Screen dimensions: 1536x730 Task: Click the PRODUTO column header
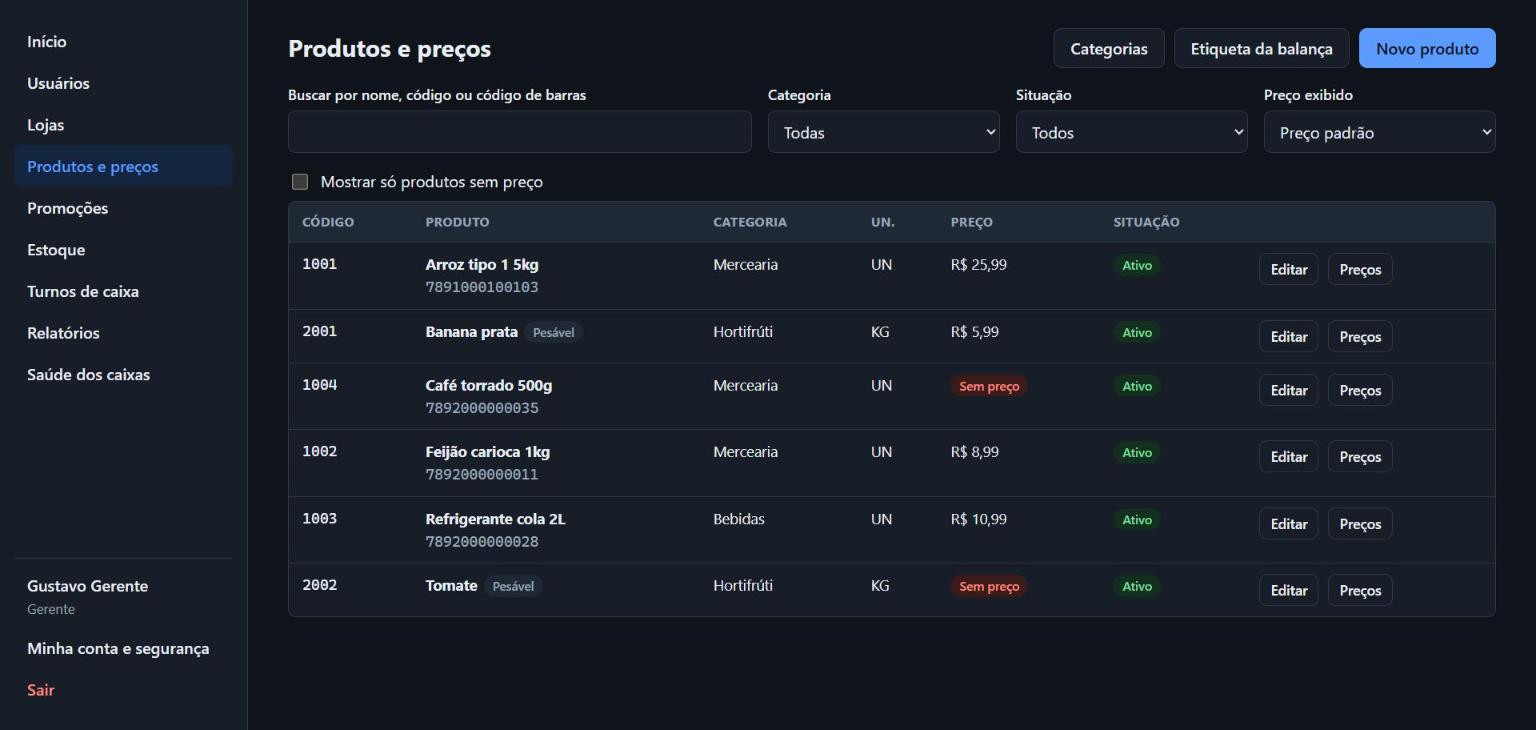458,222
